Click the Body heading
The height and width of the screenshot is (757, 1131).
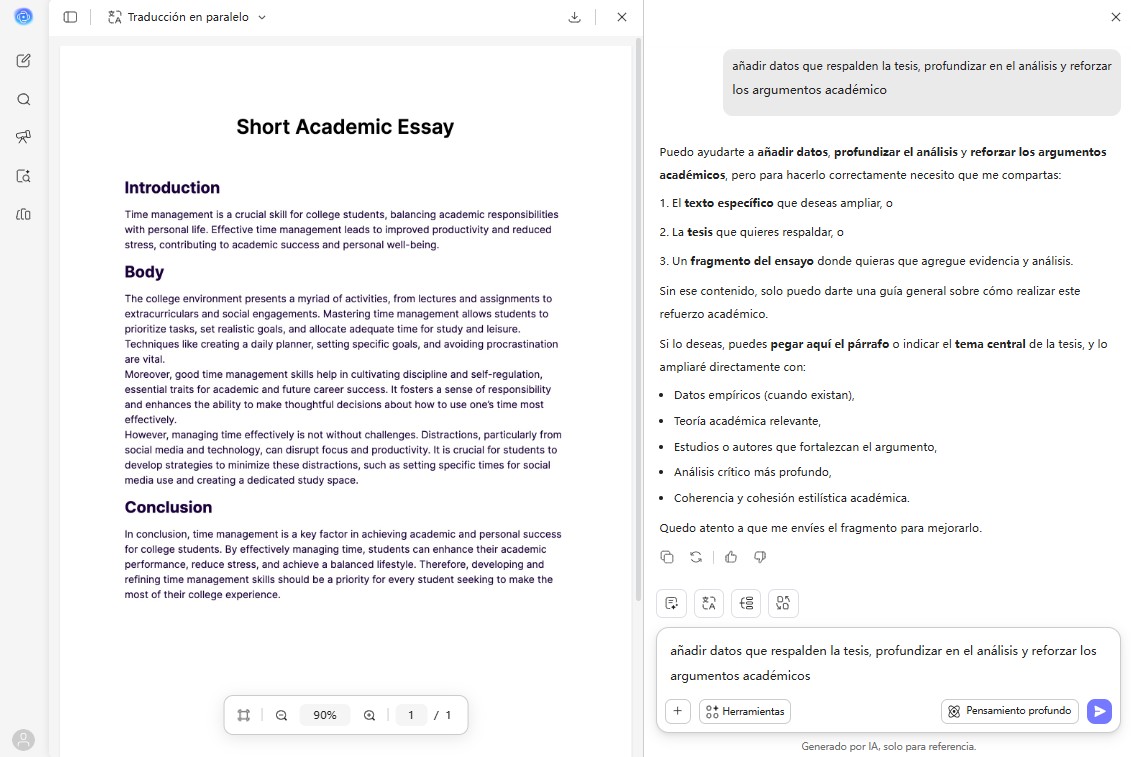coord(144,272)
